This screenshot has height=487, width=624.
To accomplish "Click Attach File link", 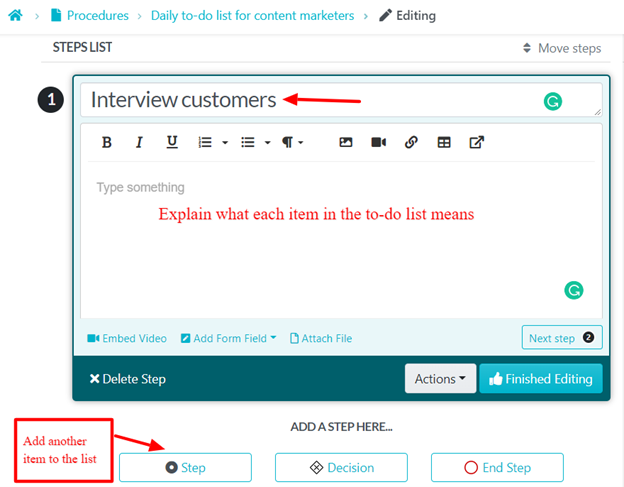I will (x=321, y=338).
